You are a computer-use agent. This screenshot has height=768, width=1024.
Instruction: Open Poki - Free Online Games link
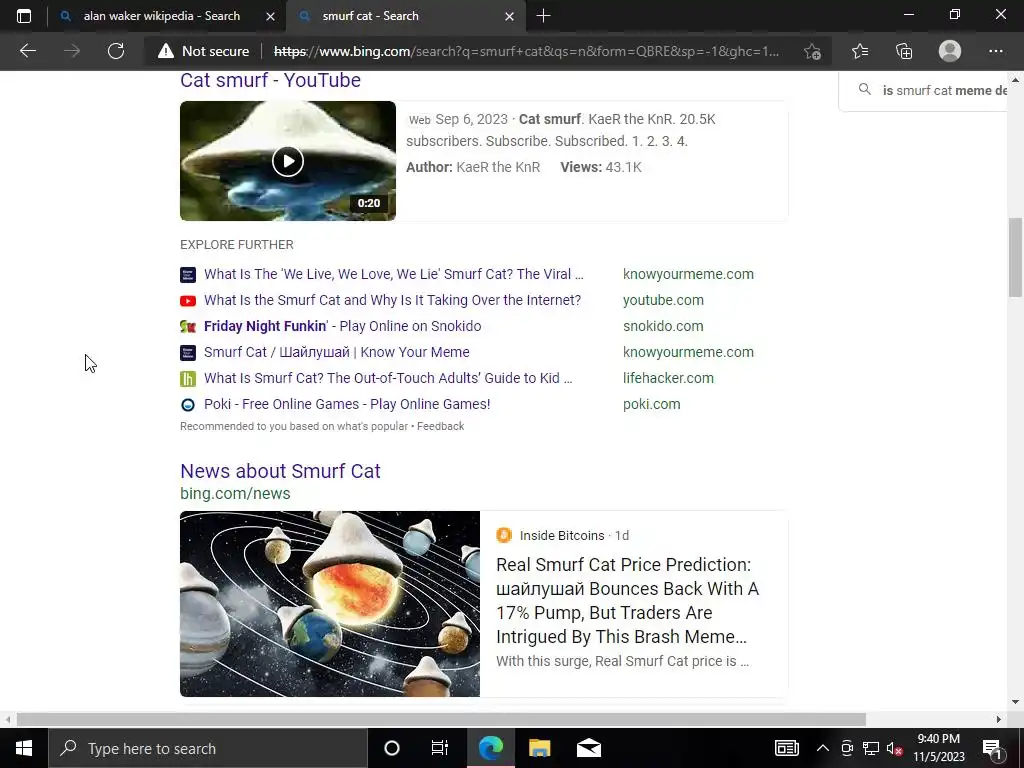[347, 404]
